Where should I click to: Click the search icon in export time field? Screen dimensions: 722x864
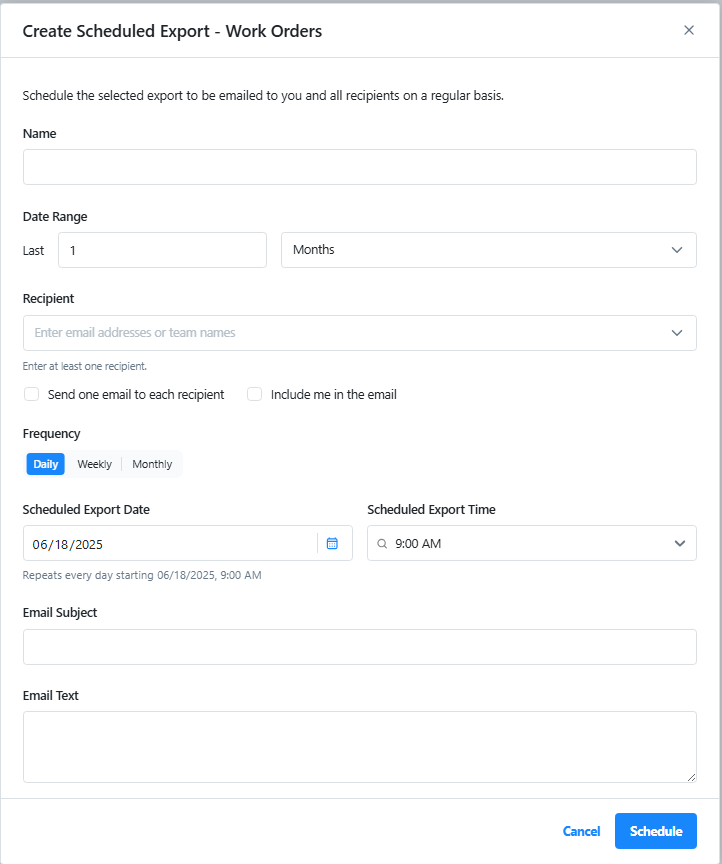pyautogui.click(x=382, y=544)
